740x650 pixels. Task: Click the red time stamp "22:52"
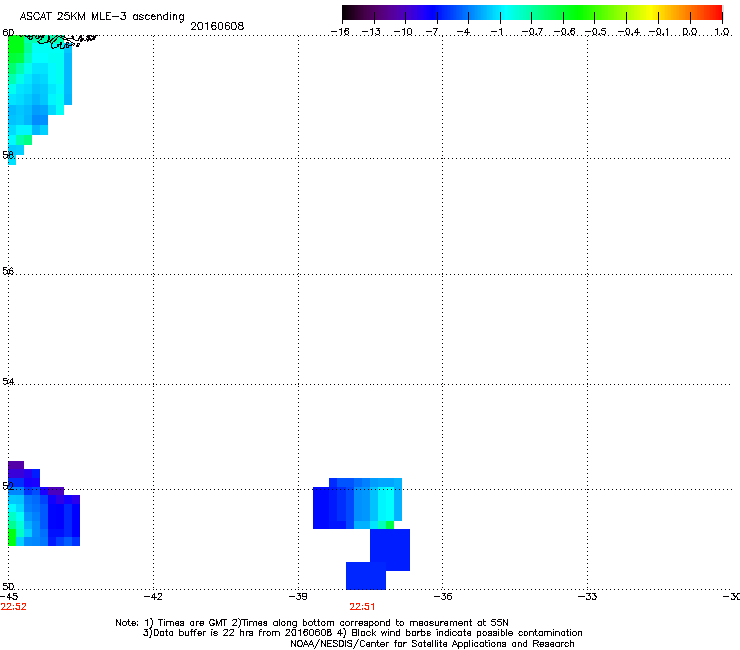(x=14, y=607)
